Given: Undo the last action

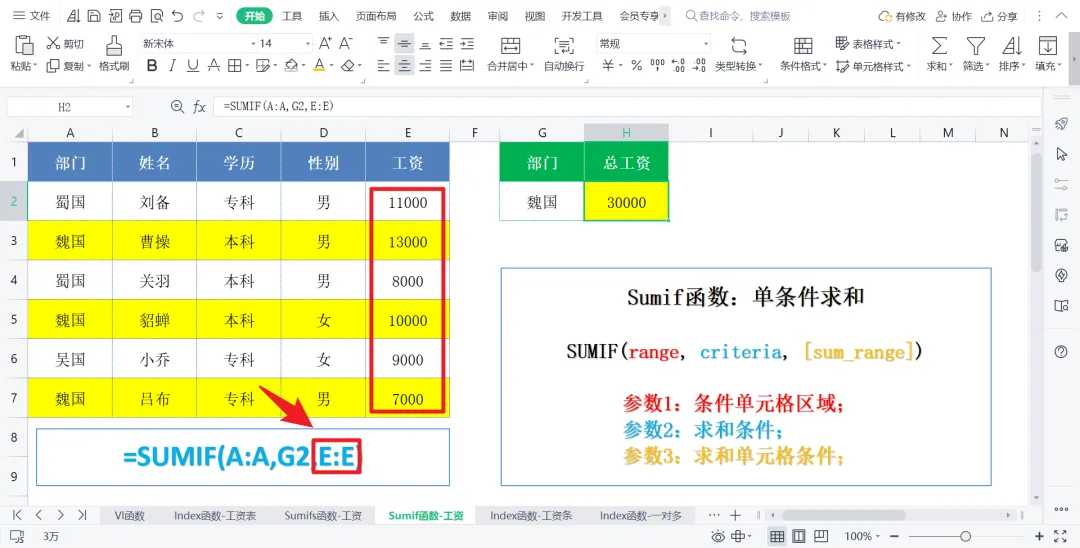Looking at the screenshot, I should pyautogui.click(x=178, y=15).
